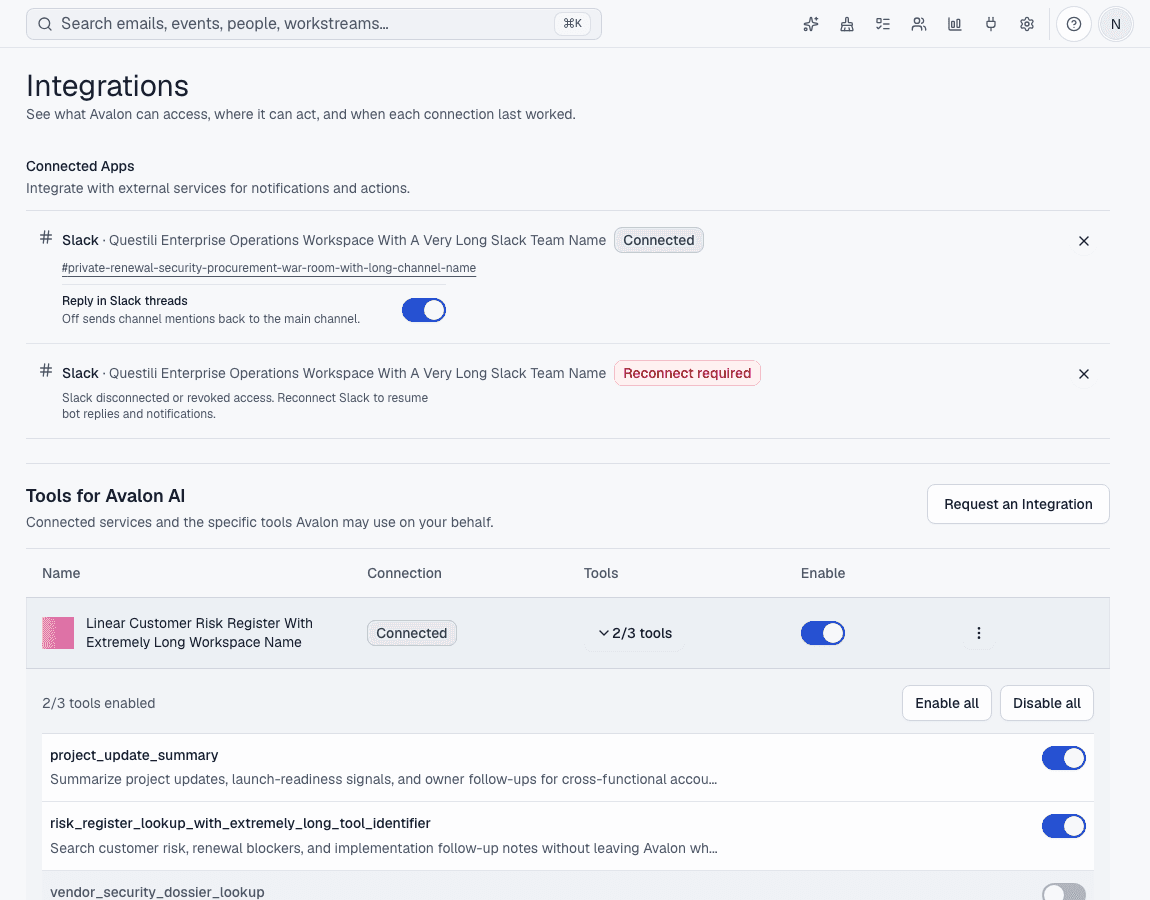This screenshot has width=1150, height=900.
Task: Click the broom cleanup icon in top bar
Action: [846, 24]
